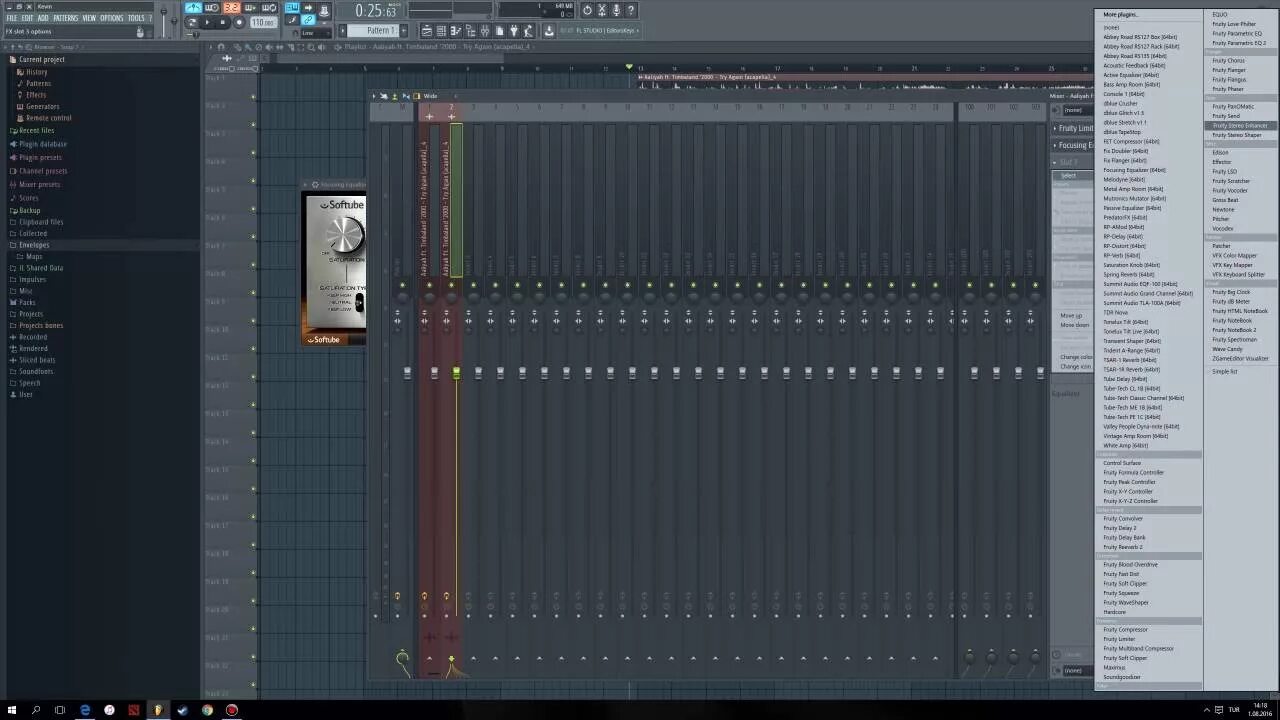
Task: Open the PATTERNS menu
Action: click(65, 18)
